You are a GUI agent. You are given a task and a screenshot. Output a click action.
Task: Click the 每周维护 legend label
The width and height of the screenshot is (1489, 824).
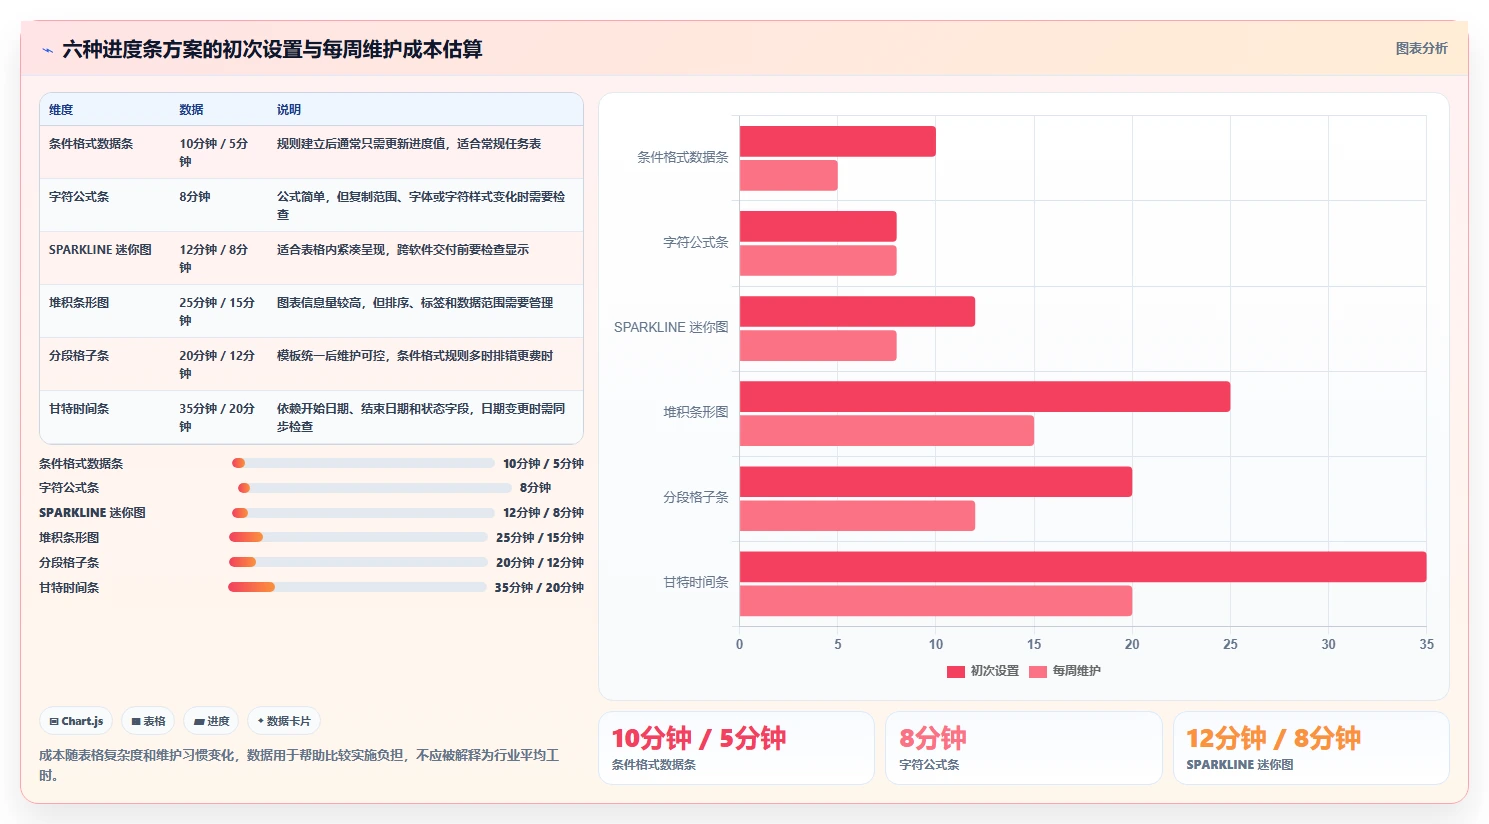point(1076,671)
